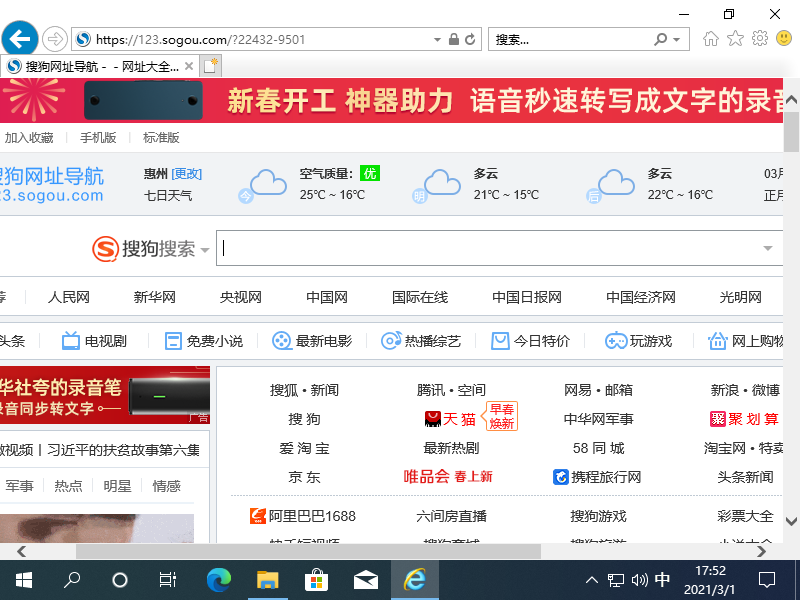Viewport: 800px width, 600px height.
Task: Click the 今日特价 daily deals icon
Action: (x=500, y=340)
